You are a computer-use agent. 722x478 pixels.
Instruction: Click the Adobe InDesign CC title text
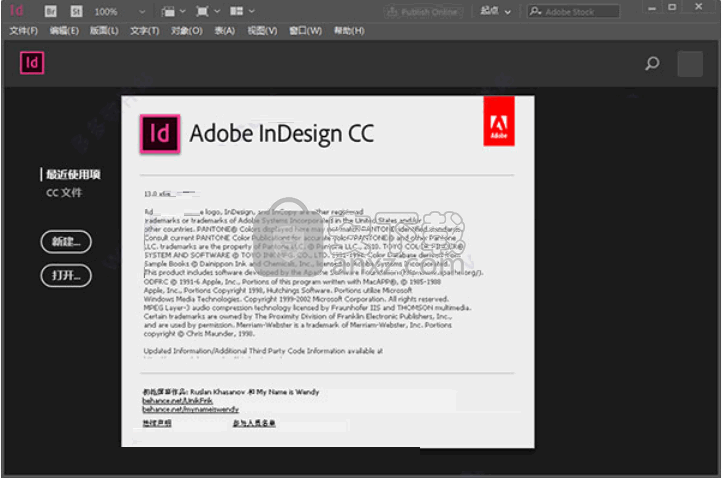click(x=282, y=134)
